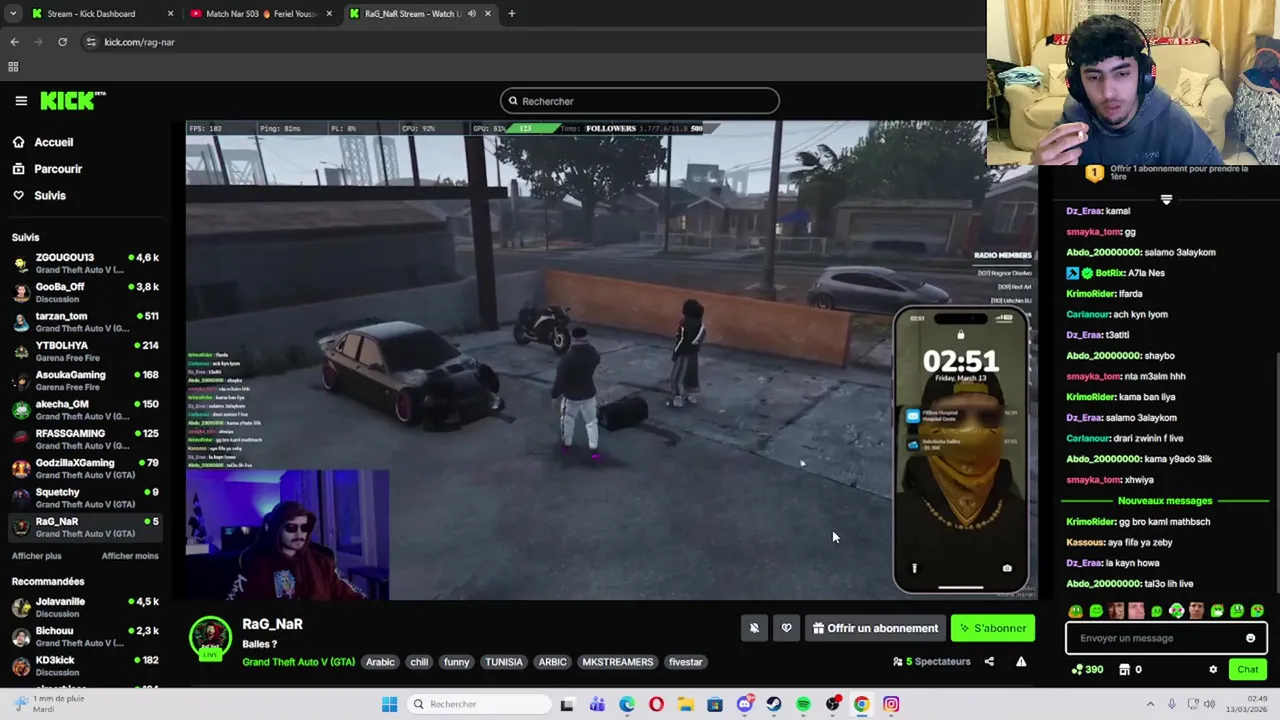Click the Windows taskbar Rechercher search box
Viewport: 1280px width, 720px height.
coord(479,704)
